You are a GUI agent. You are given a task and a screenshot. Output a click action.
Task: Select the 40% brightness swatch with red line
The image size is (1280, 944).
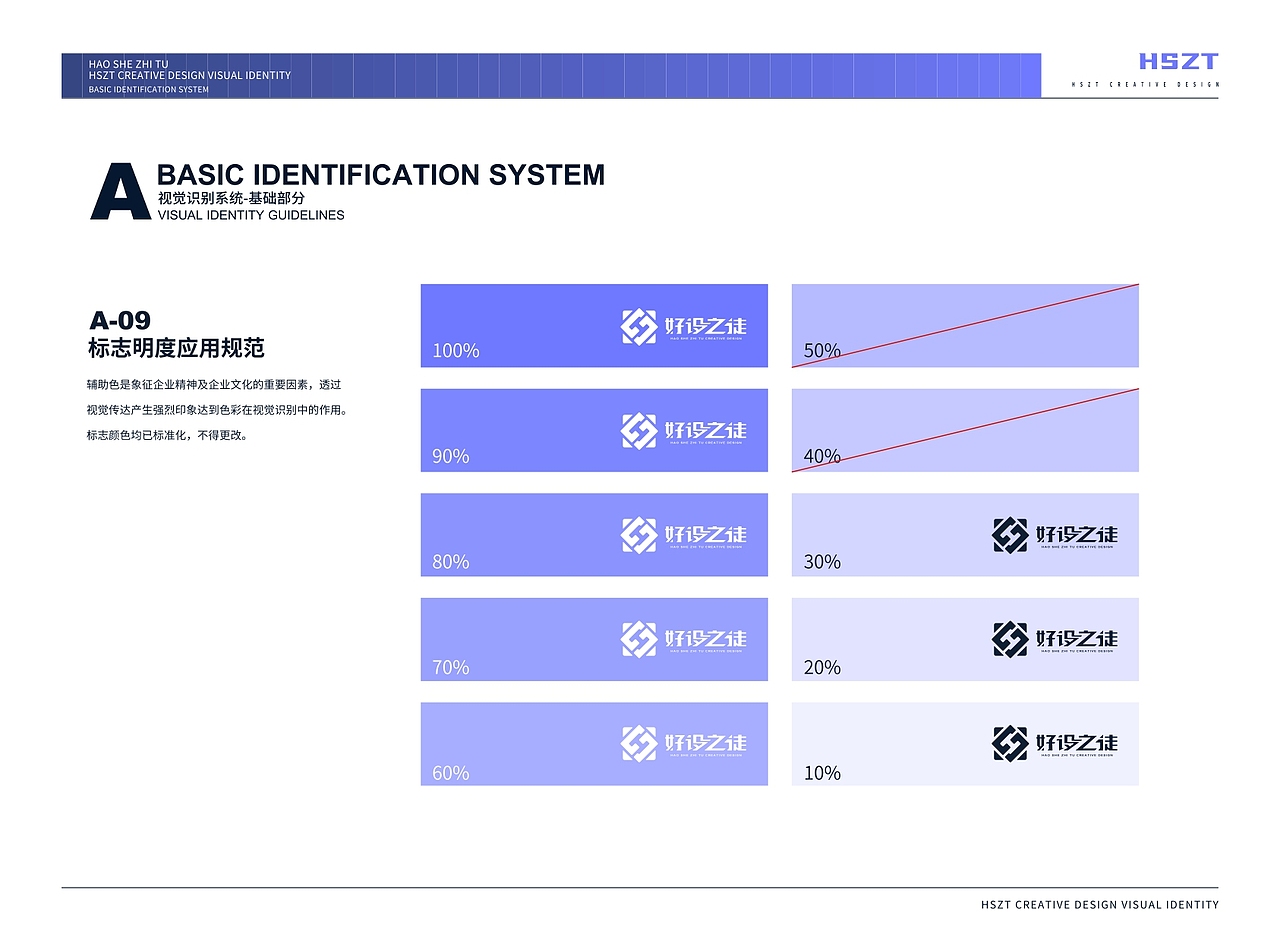coord(965,430)
